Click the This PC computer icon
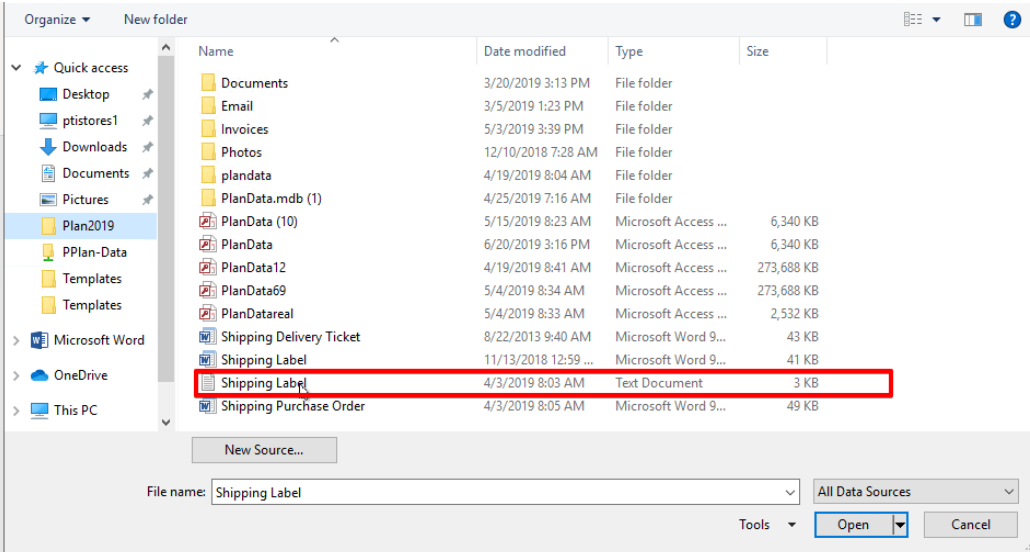1030x552 pixels. tap(39, 411)
